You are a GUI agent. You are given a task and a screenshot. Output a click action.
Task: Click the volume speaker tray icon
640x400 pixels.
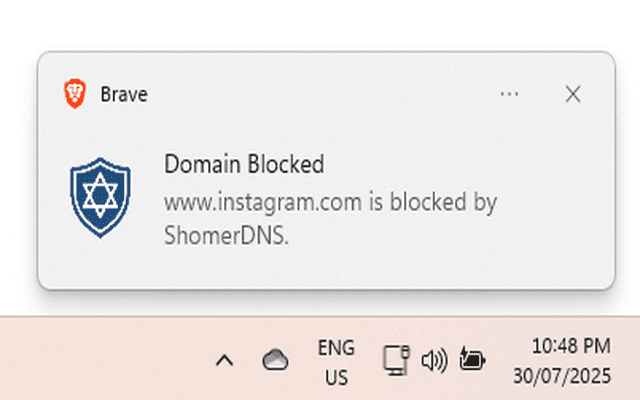(433, 360)
